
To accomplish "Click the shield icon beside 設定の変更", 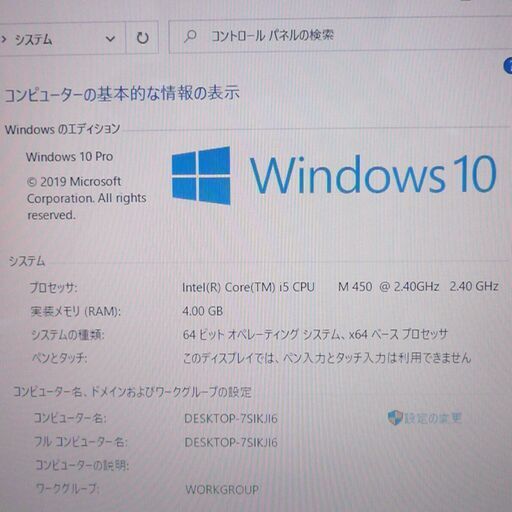I will click(395, 417).
